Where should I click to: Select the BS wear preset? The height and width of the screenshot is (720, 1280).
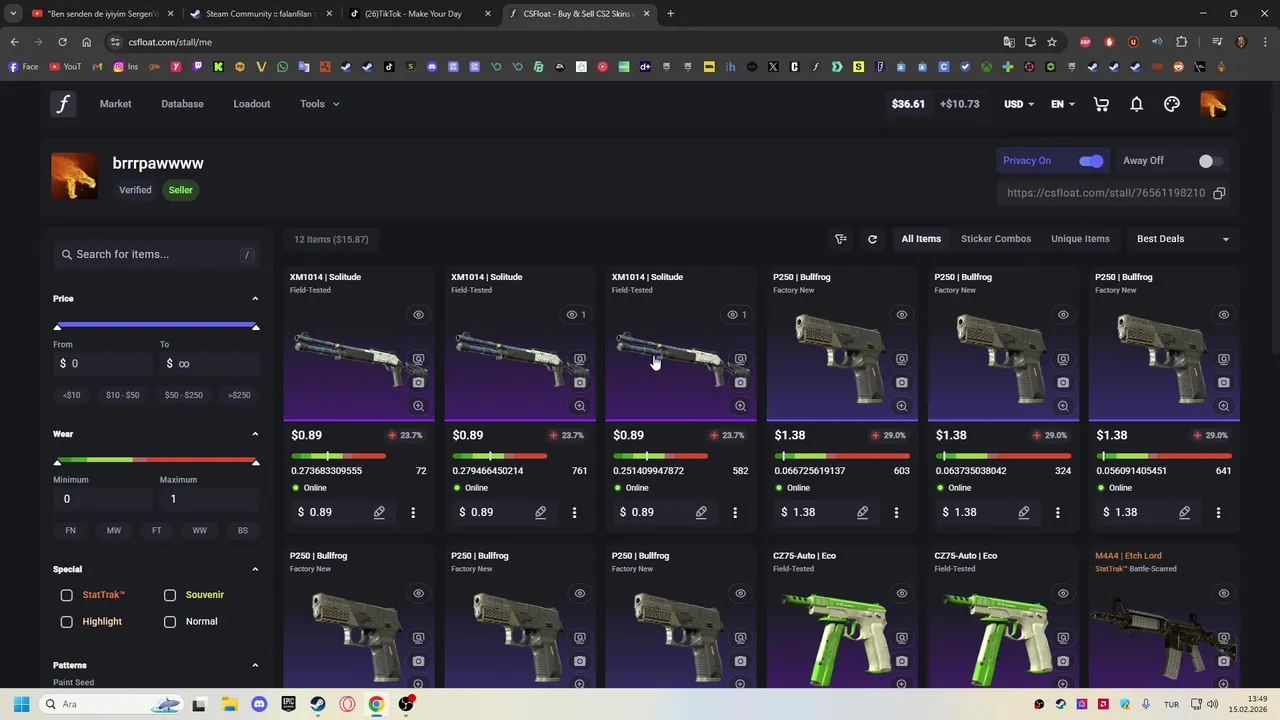(x=243, y=531)
